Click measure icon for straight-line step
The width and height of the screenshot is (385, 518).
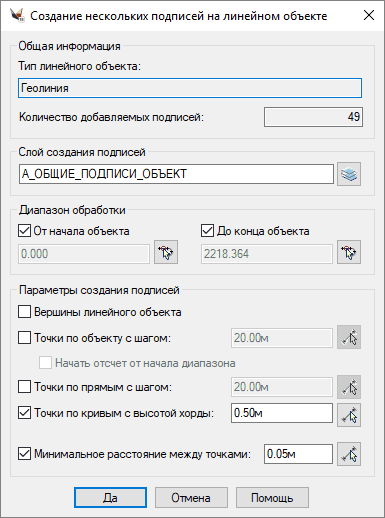pyautogui.click(x=349, y=387)
